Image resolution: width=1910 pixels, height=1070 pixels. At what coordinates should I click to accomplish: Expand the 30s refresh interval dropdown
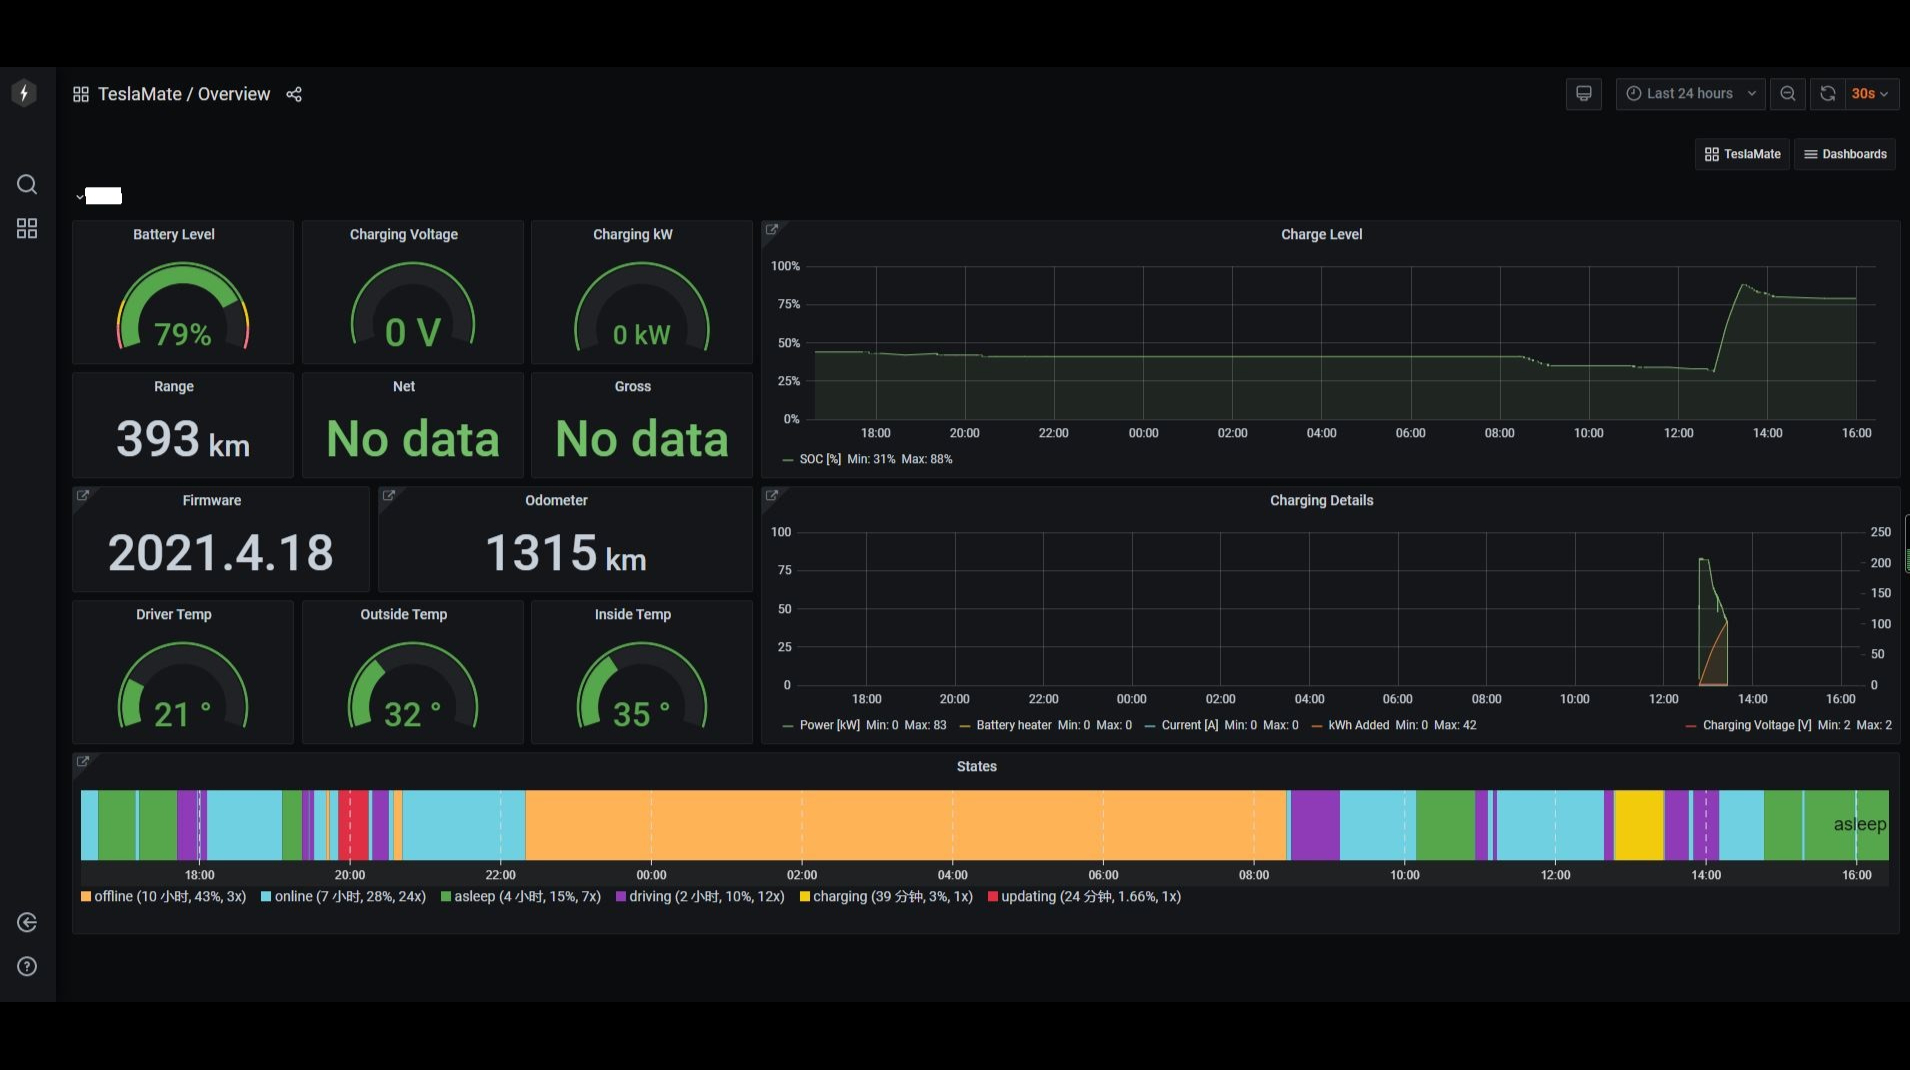1871,93
